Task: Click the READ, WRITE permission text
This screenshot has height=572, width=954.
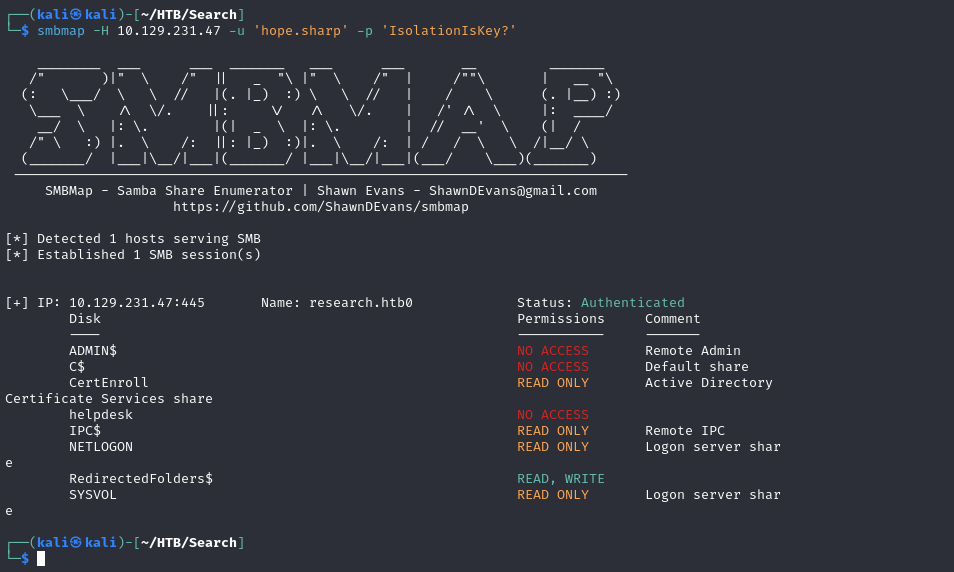Action: point(561,478)
